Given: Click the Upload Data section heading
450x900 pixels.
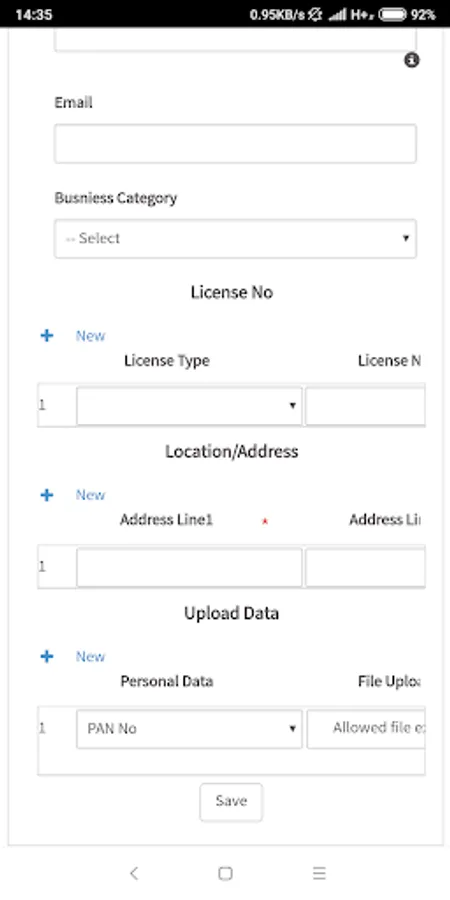Looking at the screenshot, I should pyautogui.click(x=231, y=613).
